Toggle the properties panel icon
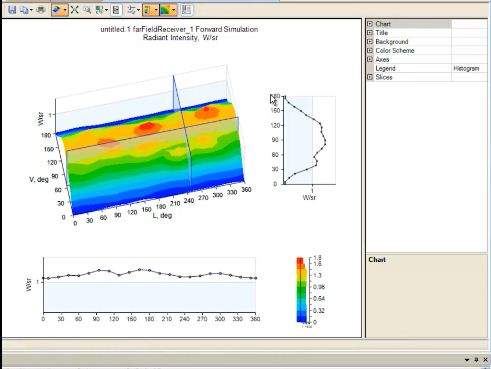The image size is (491, 369). point(186,10)
